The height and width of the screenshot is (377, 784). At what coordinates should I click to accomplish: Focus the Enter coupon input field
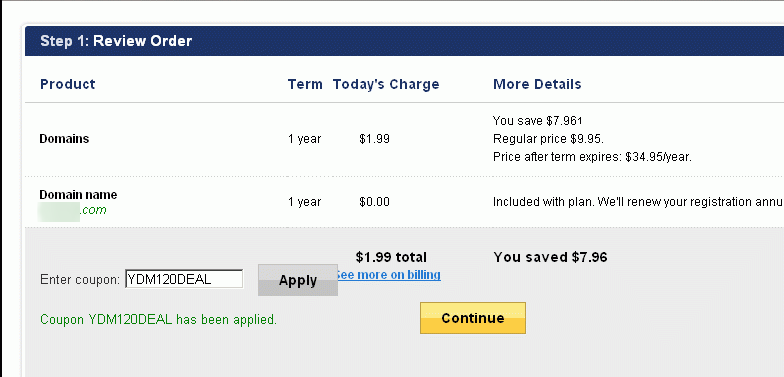click(x=184, y=279)
